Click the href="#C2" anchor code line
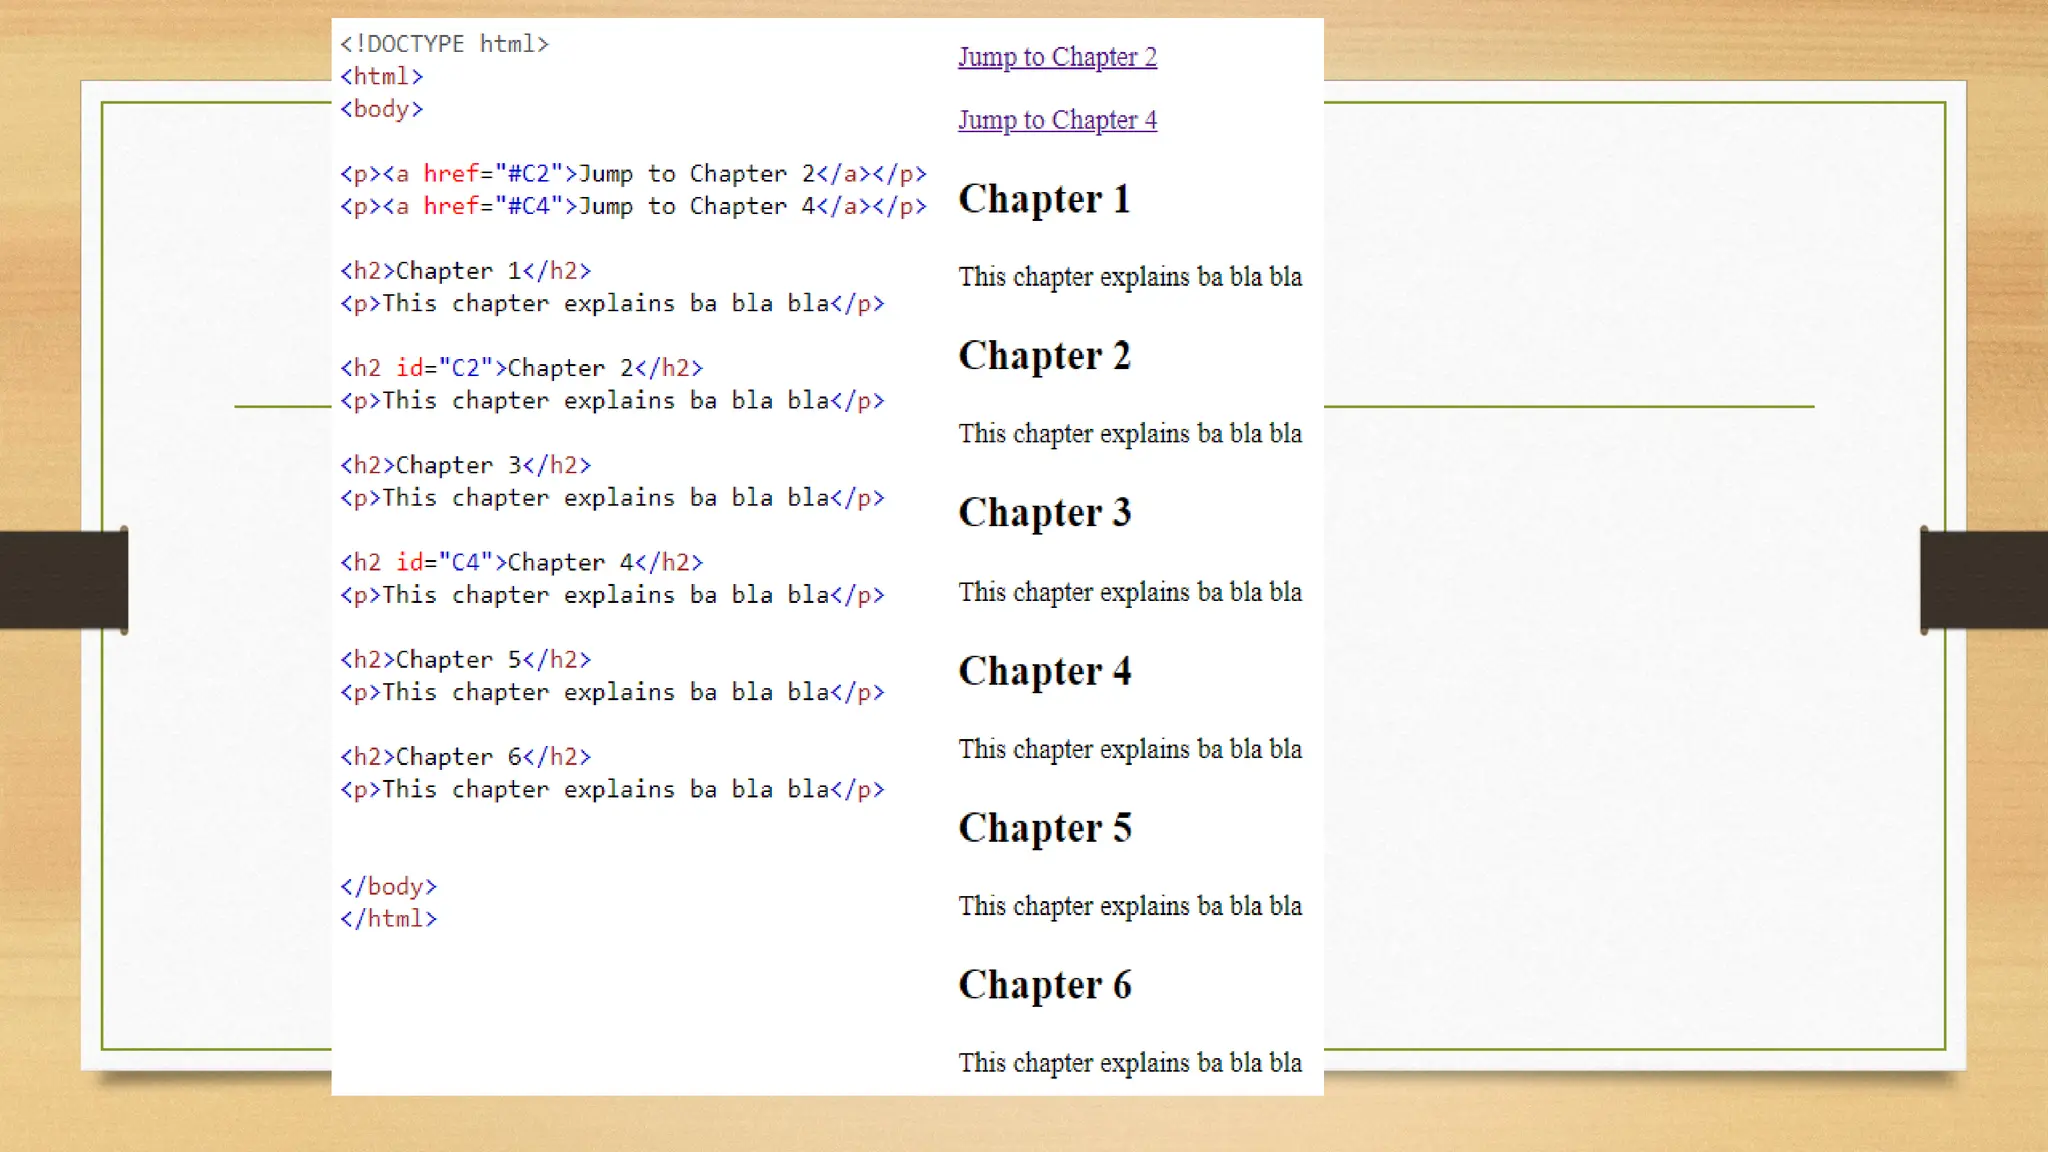2048x1152 pixels. (632, 174)
